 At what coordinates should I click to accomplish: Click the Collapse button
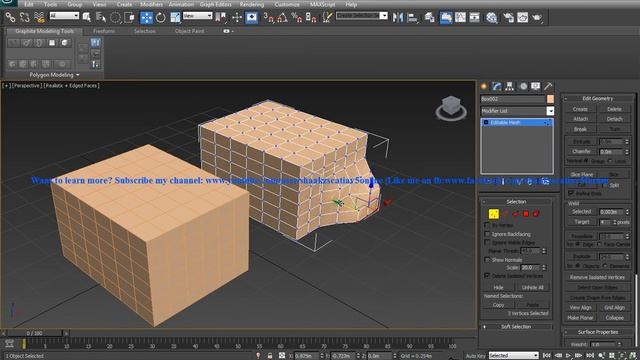tap(614, 318)
